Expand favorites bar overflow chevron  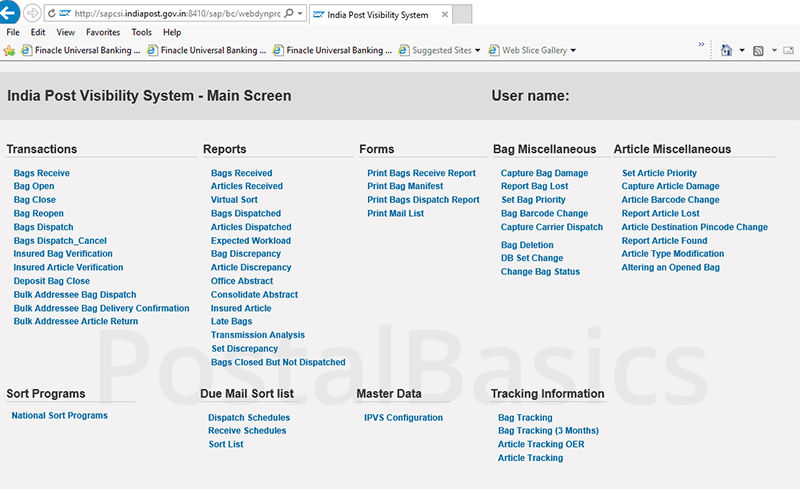(701, 45)
